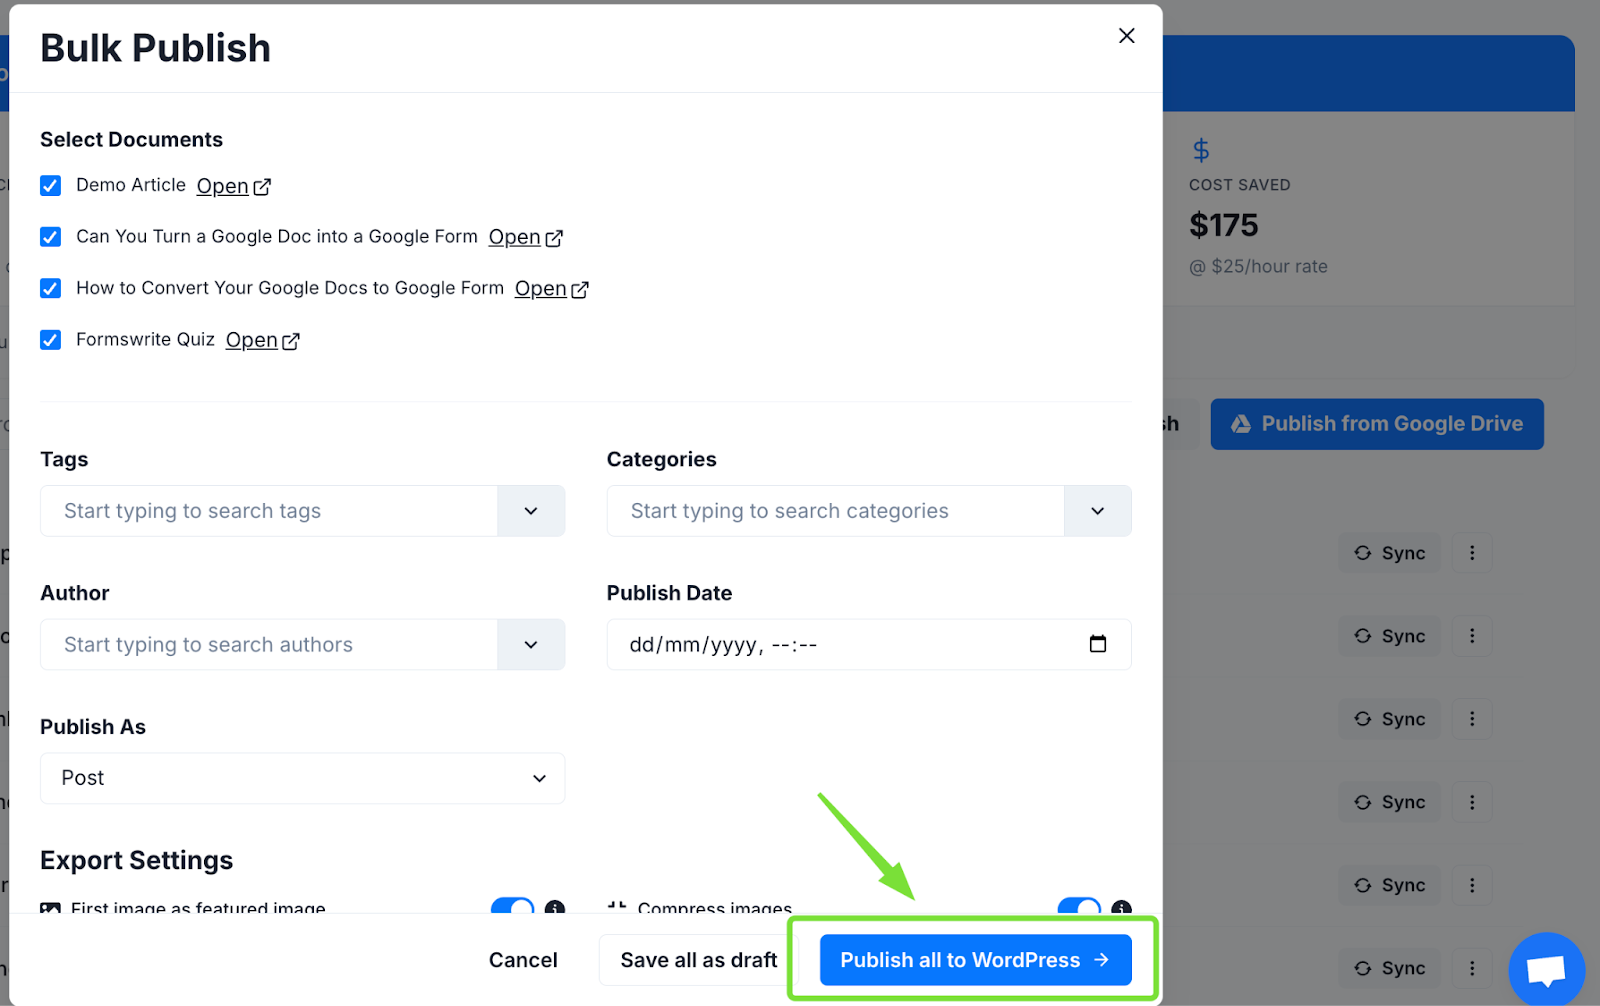Click Save all as draft
The width and height of the screenshot is (1600, 1006).
click(698, 959)
